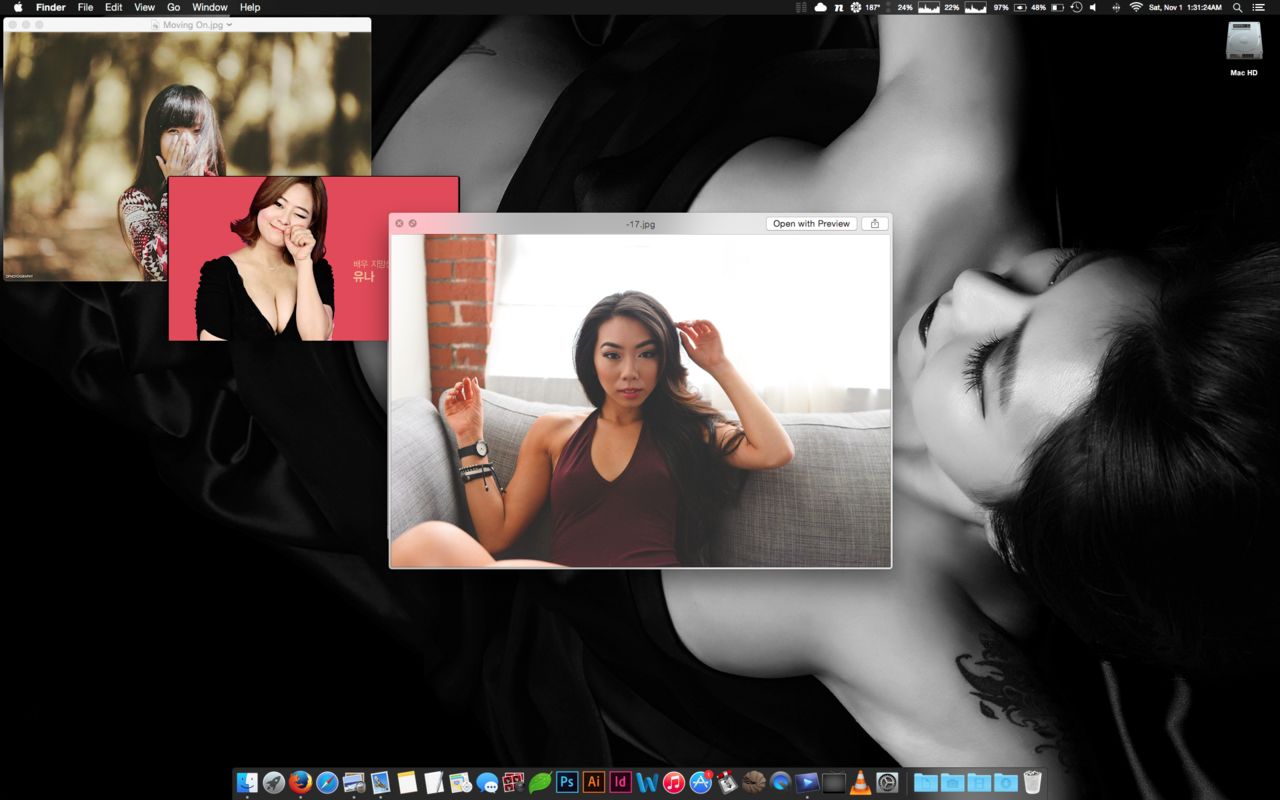This screenshot has width=1280, height=800.
Task: Click the -17.jpg Quick Look photo
Action: [x=640, y=401]
